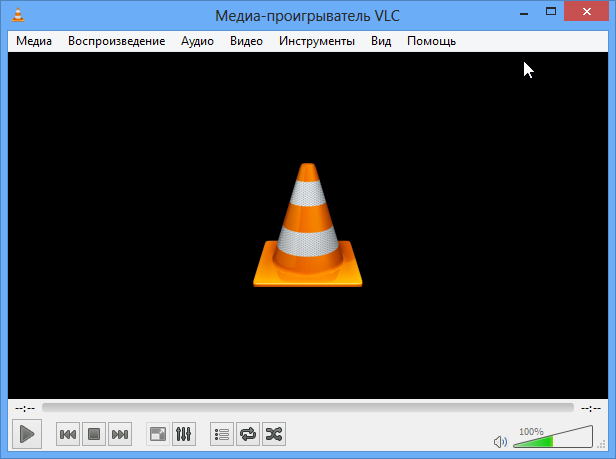This screenshot has width=616, height=459.
Task: Open the Медиа menu
Action: 34,41
